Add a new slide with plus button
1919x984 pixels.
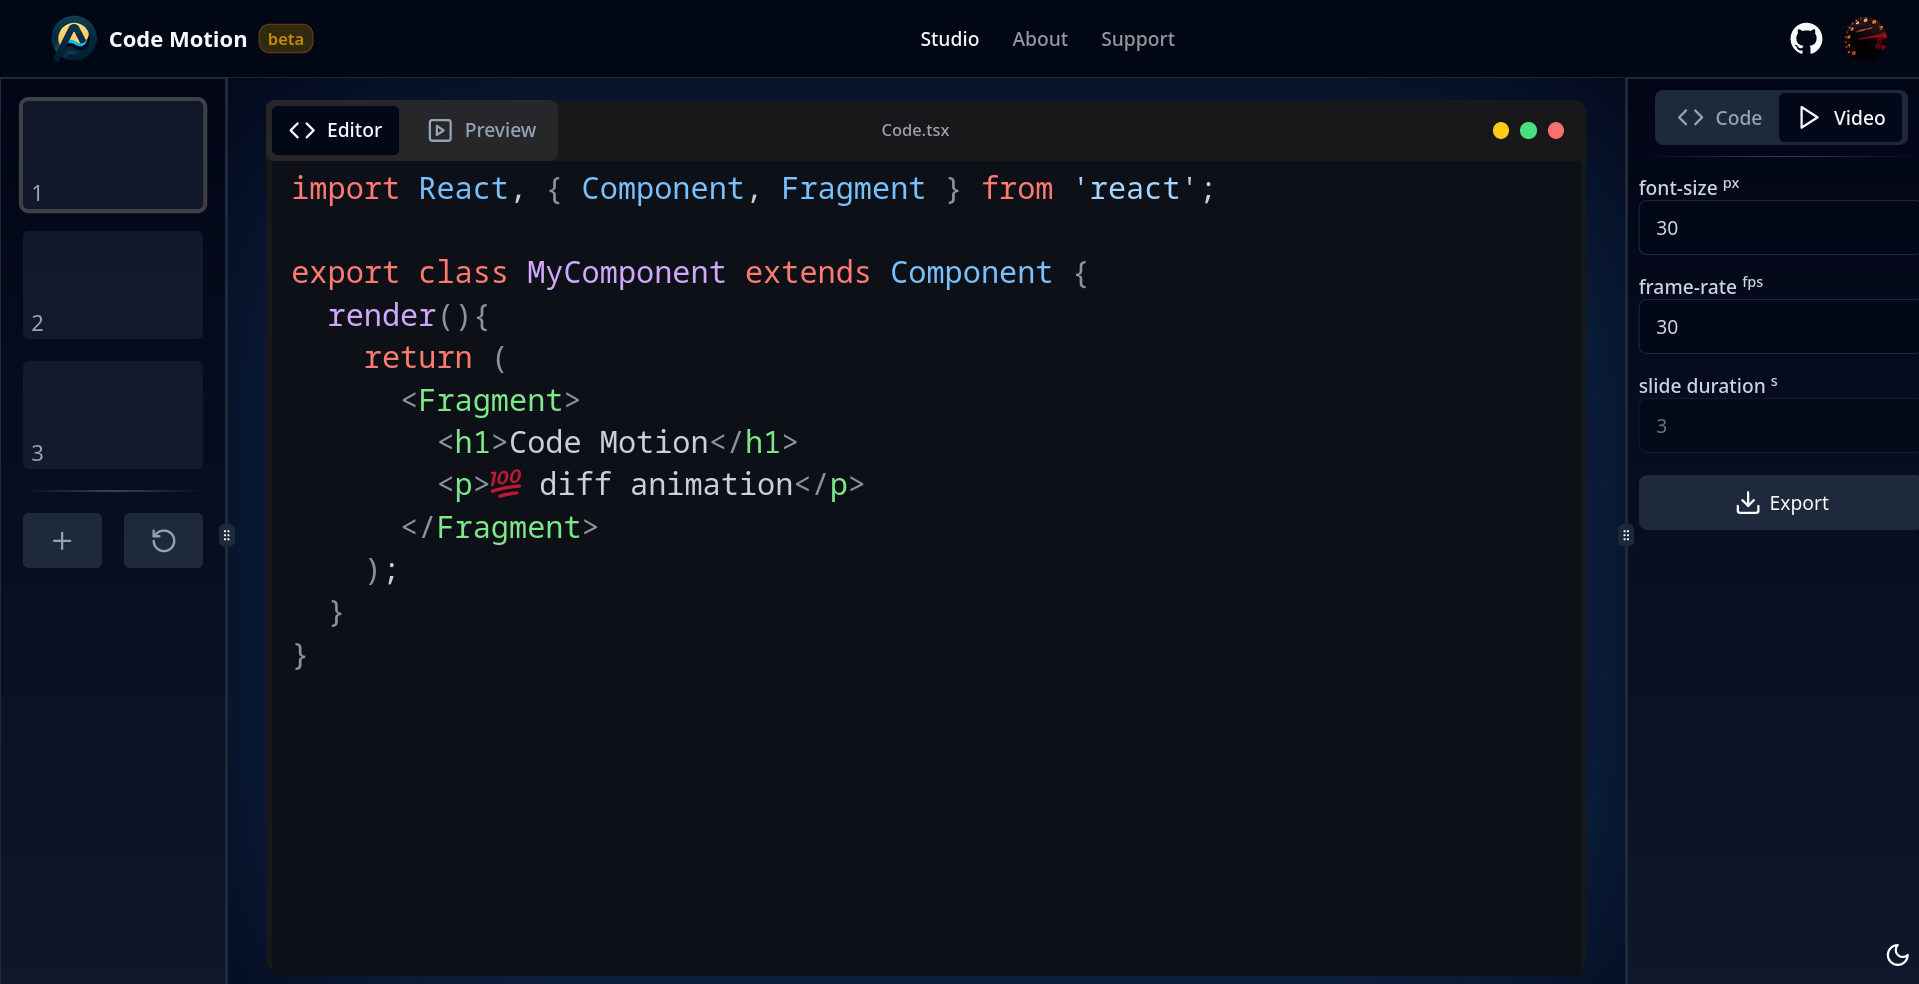click(62, 541)
